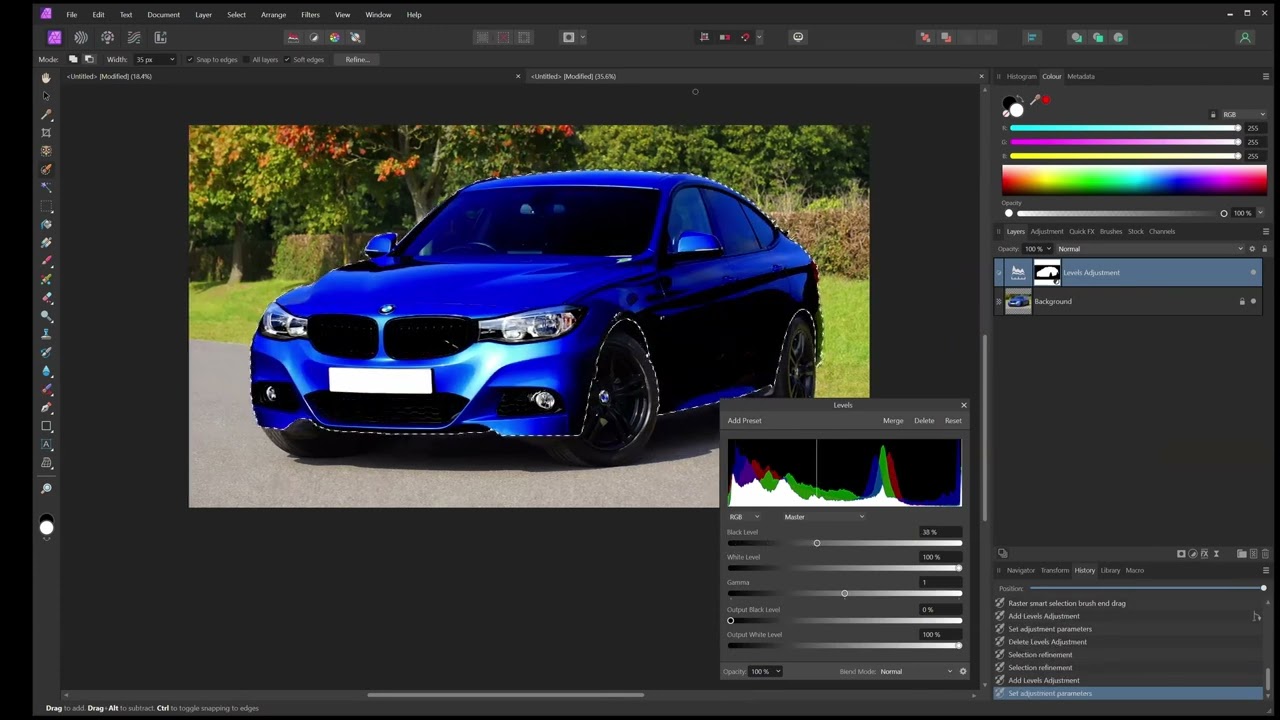The height and width of the screenshot is (720, 1280).
Task: Toggle Snap to edges checkbox
Action: 190,59
